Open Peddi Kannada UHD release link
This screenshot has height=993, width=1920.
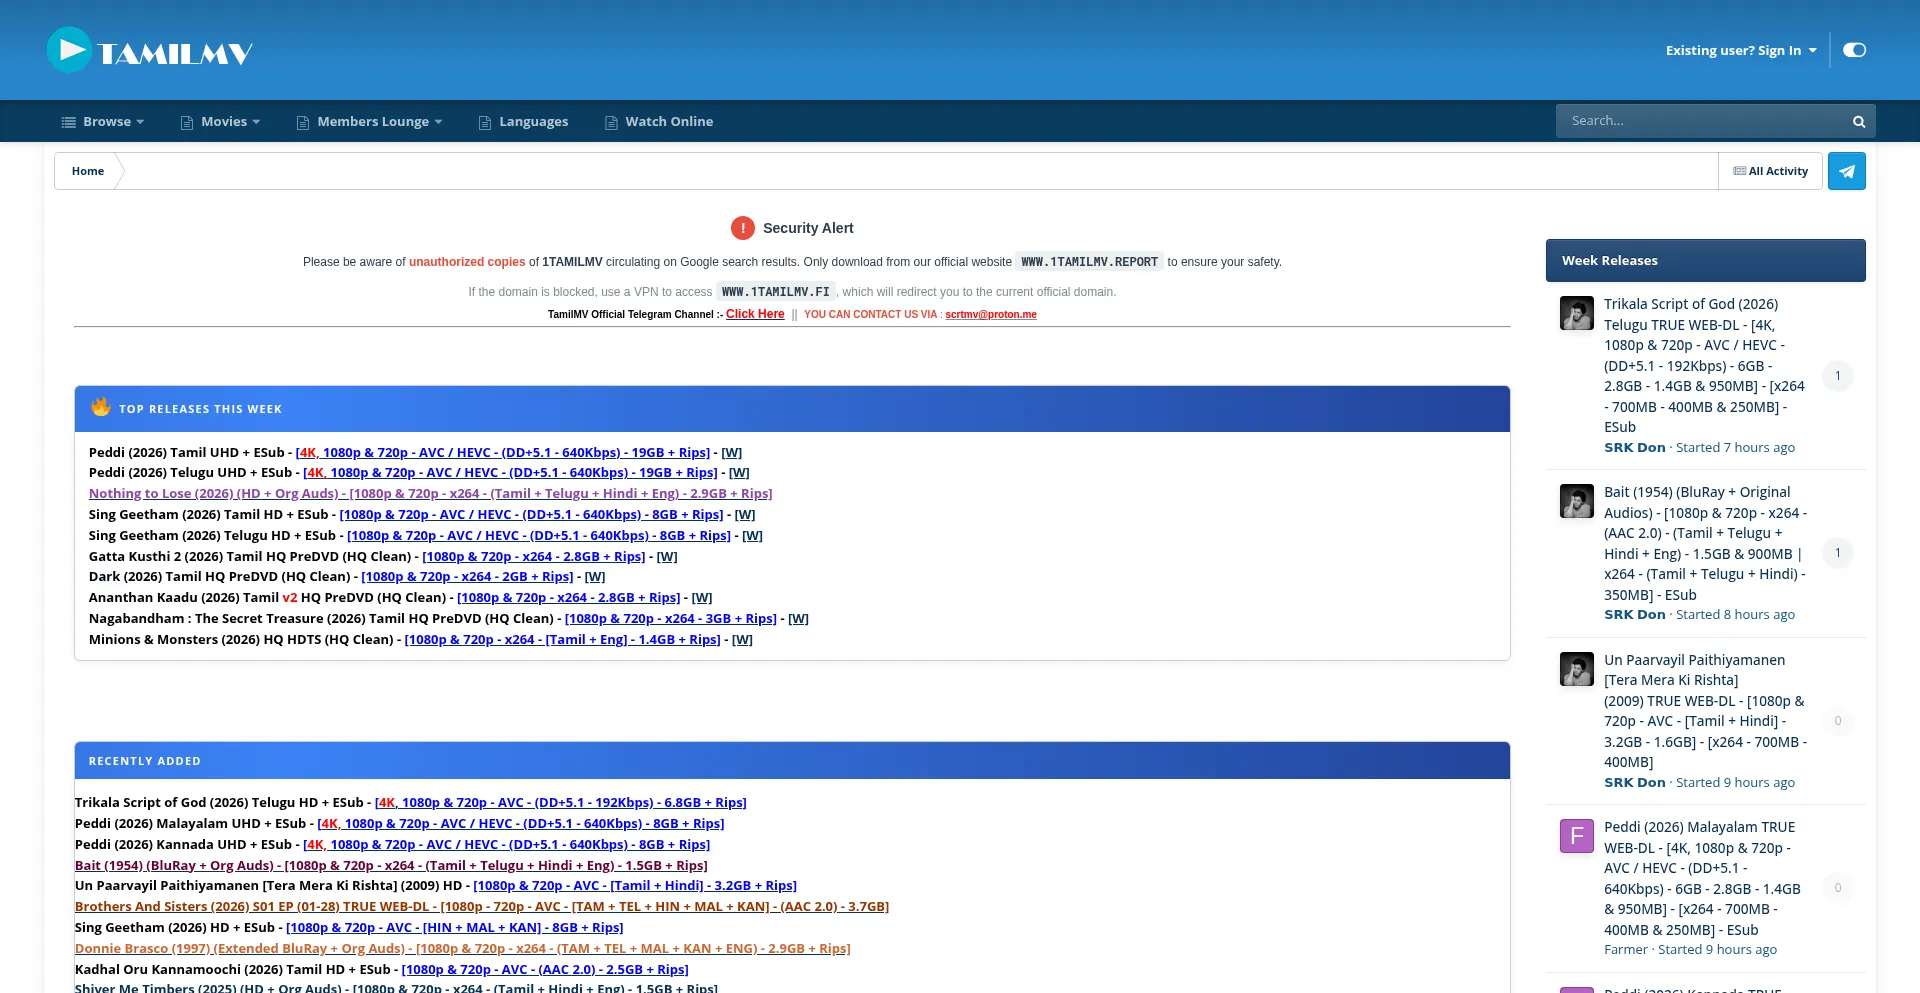point(507,844)
